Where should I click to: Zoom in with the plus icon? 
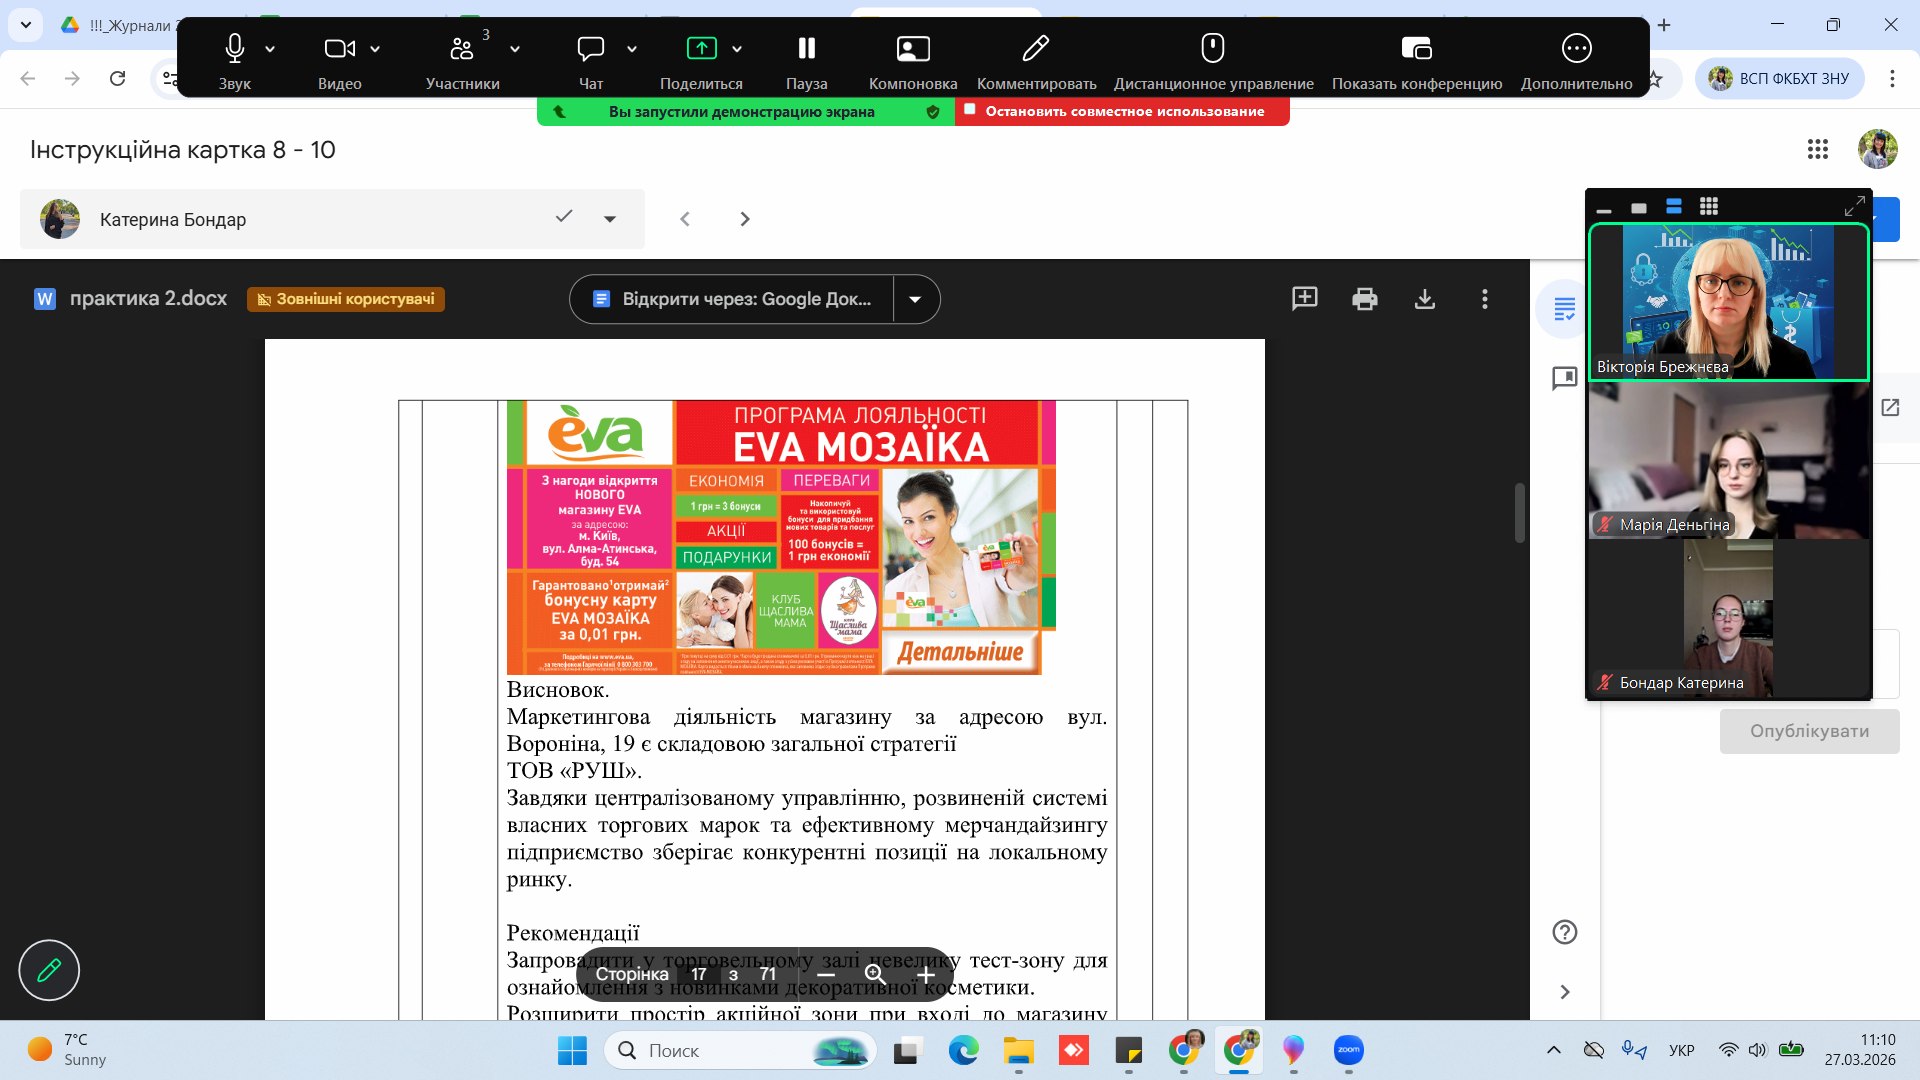pyautogui.click(x=925, y=974)
